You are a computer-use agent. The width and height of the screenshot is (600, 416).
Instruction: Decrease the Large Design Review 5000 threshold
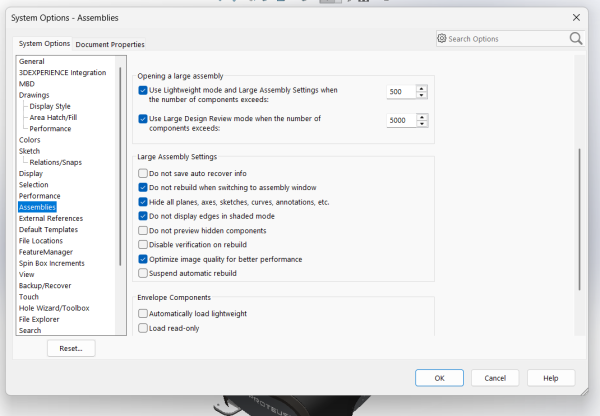coord(422,124)
